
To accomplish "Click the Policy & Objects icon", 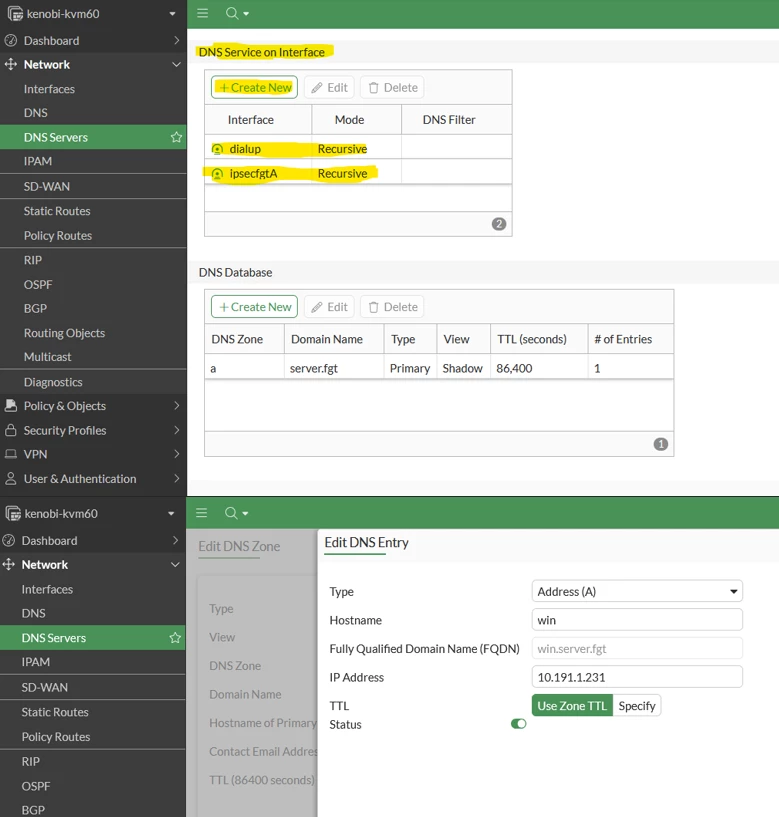I will pyautogui.click(x=10, y=406).
